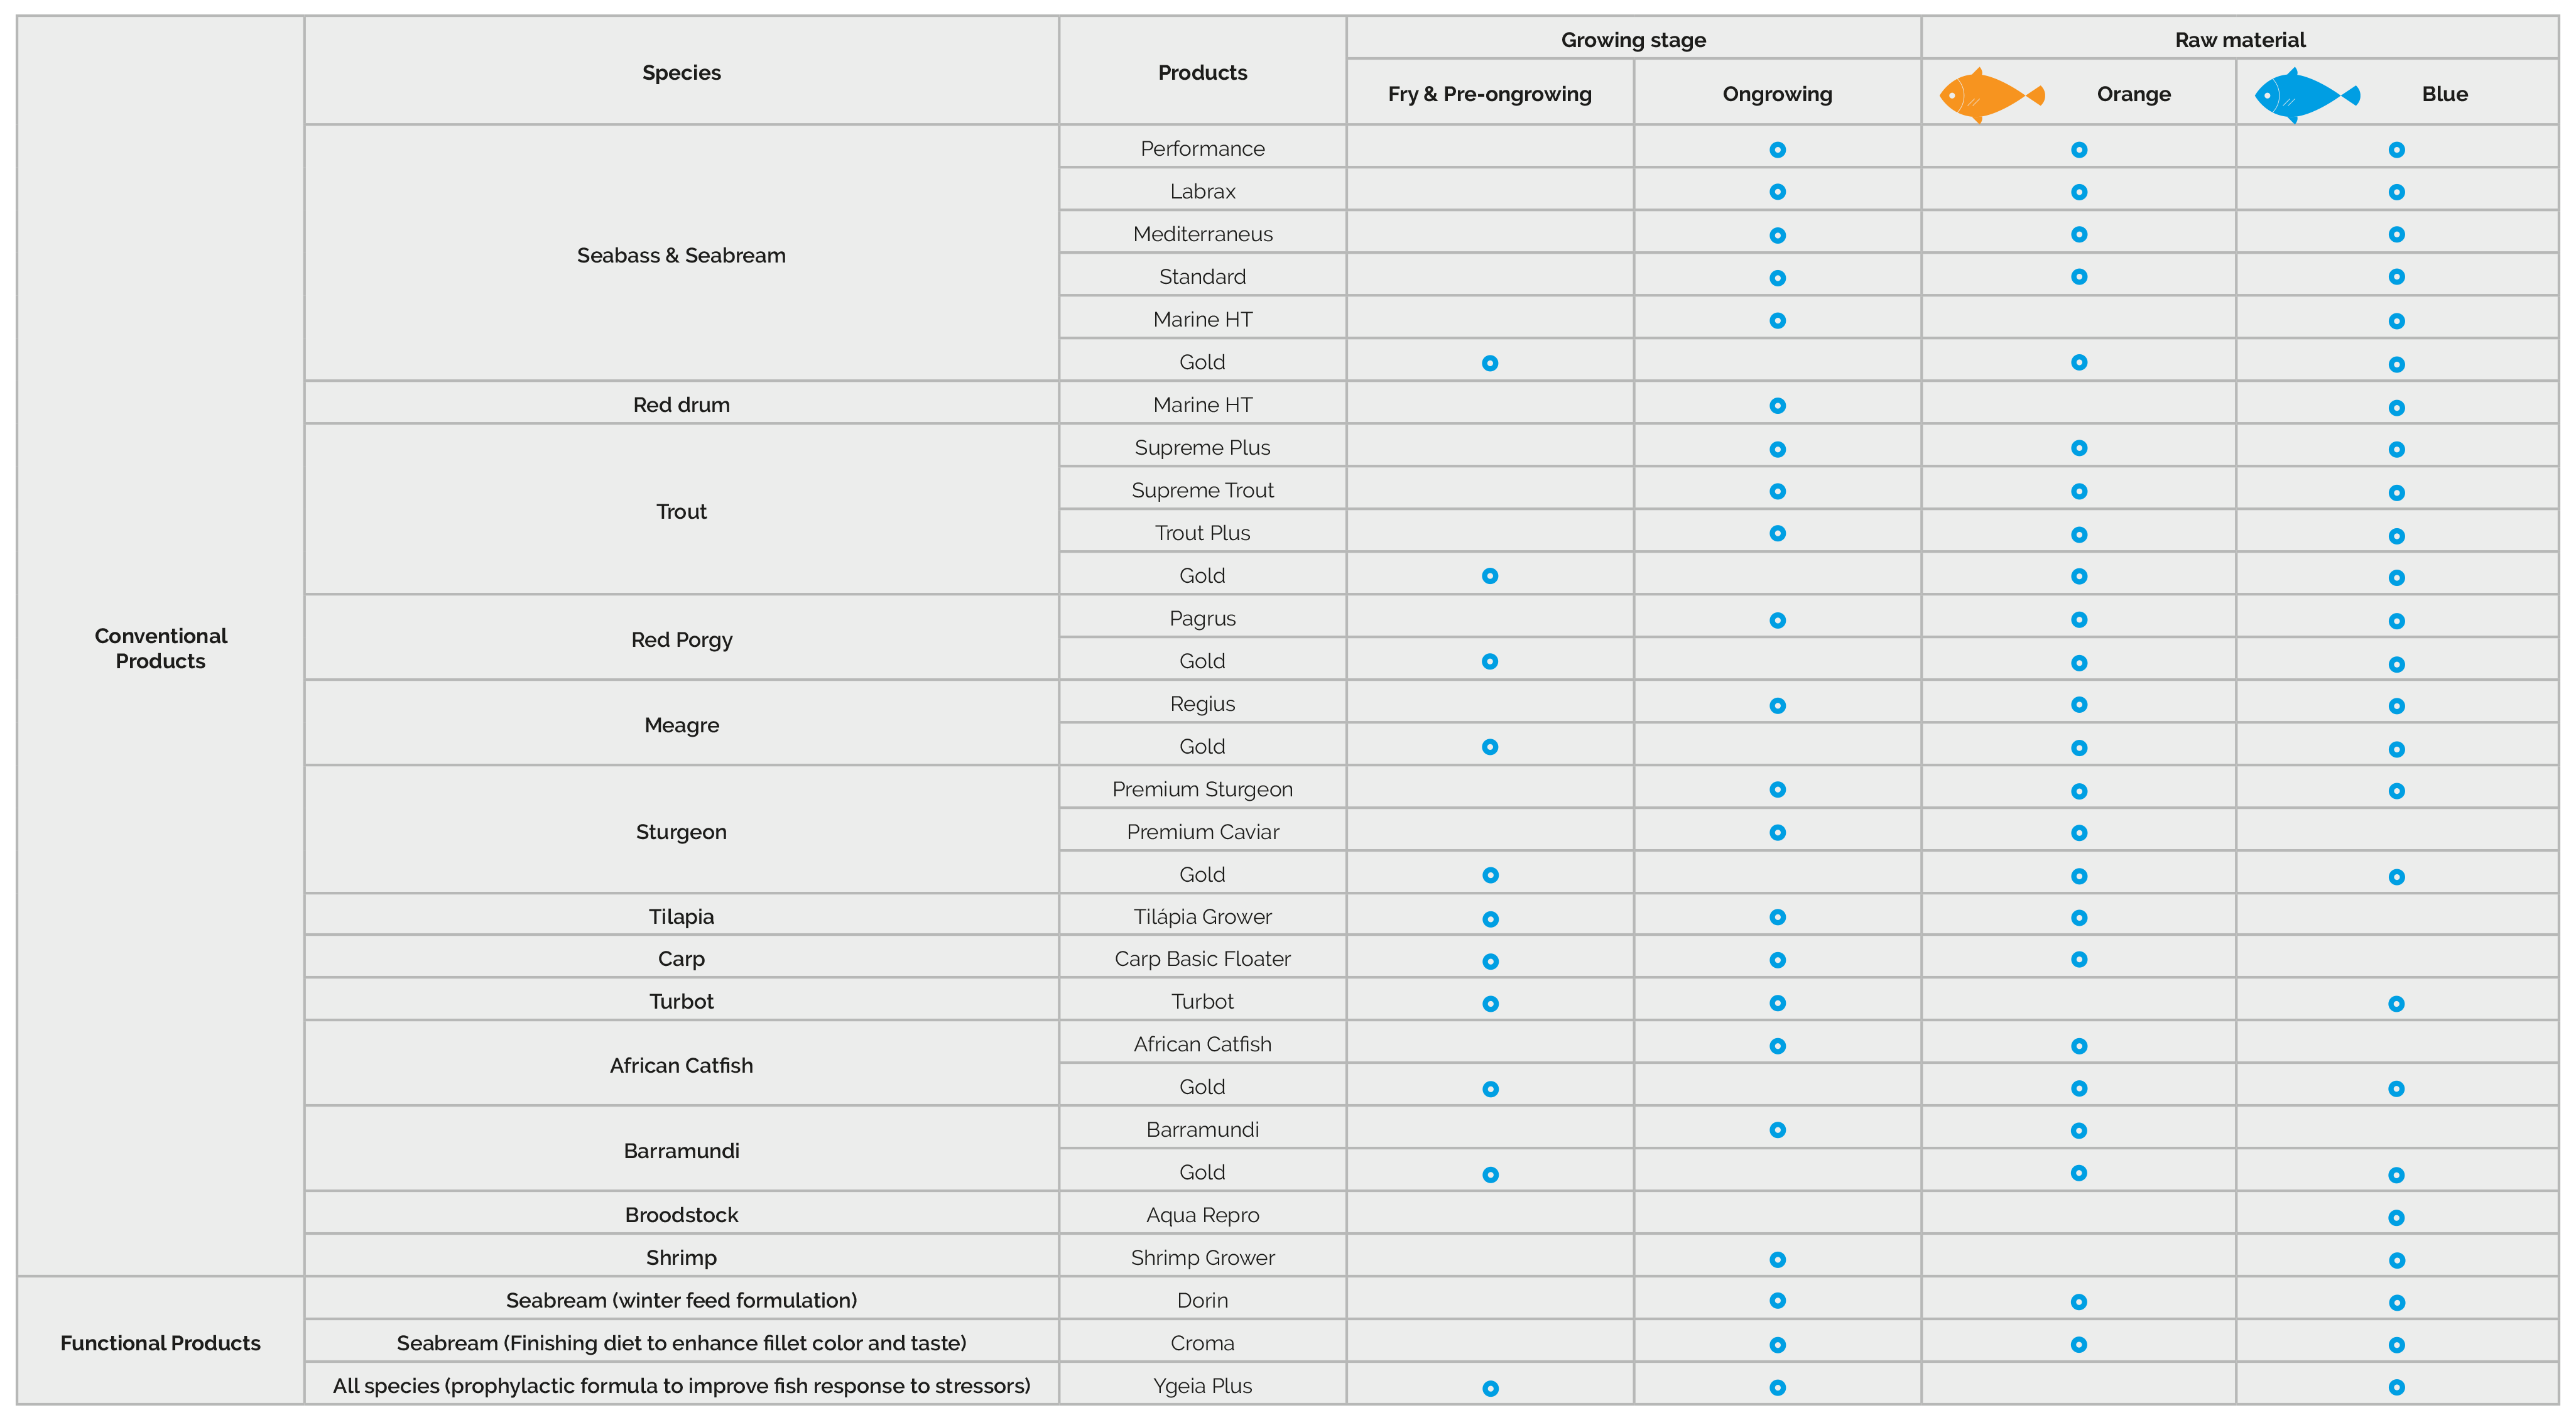This screenshot has width=2576, height=1420.
Task: Click the Growing stage column group header
Action: tap(1633, 40)
